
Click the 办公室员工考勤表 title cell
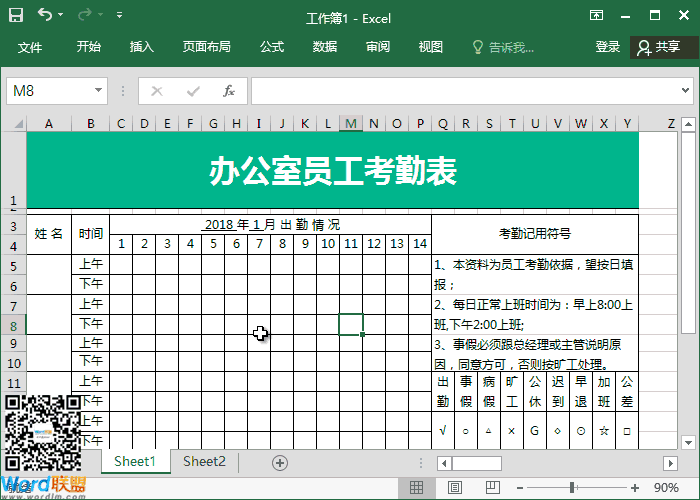tap(333, 170)
